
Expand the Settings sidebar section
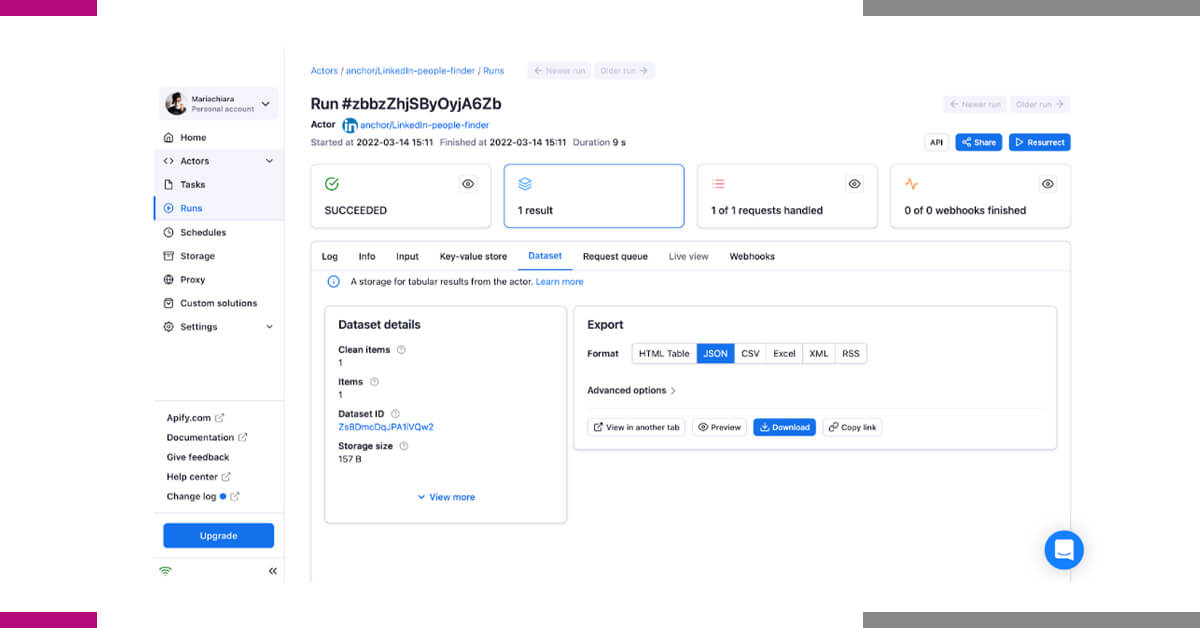coord(269,327)
